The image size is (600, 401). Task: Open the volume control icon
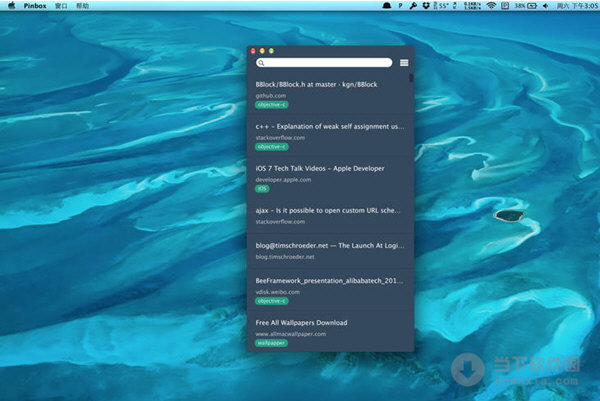click(x=545, y=5)
